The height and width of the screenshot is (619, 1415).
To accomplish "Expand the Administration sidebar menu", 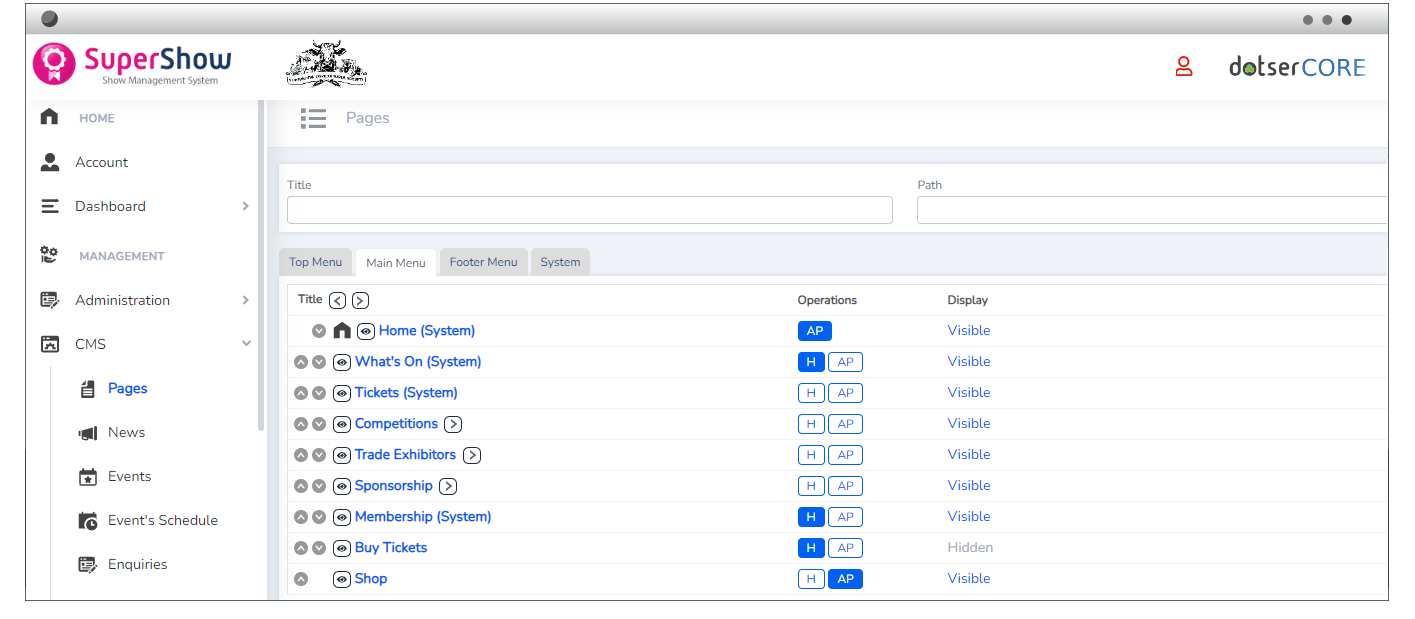I will coord(246,300).
